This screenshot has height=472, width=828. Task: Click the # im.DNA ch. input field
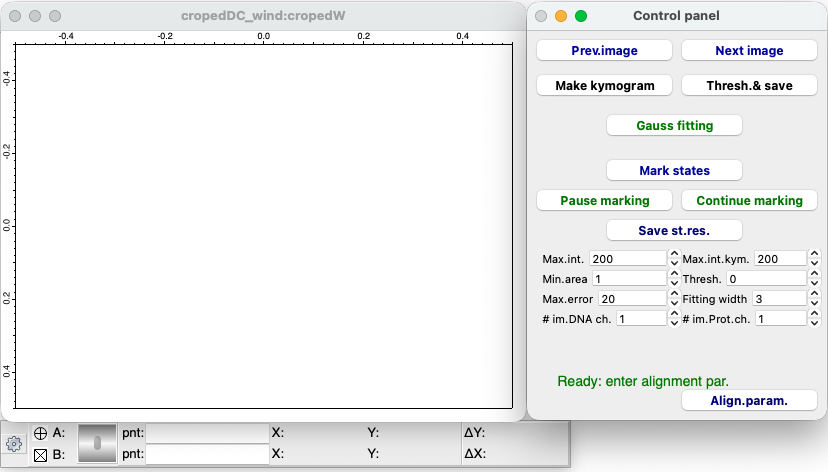pyautogui.click(x=640, y=318)
